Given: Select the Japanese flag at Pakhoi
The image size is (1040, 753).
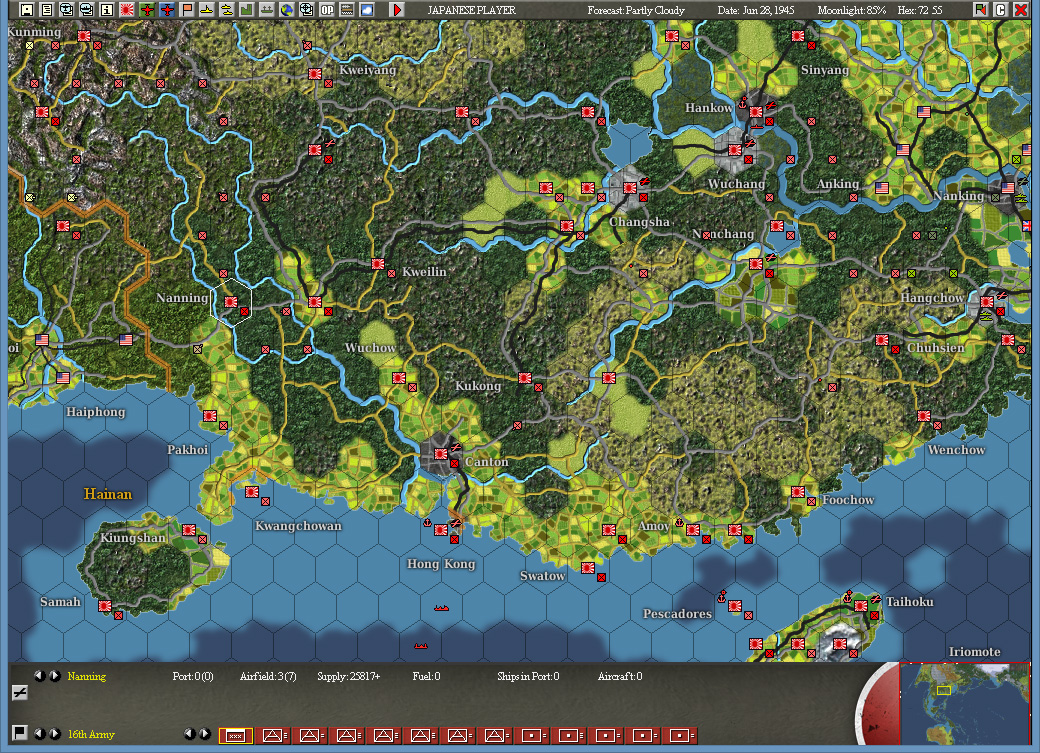Looking at the screenshot, I should (210, 416).
